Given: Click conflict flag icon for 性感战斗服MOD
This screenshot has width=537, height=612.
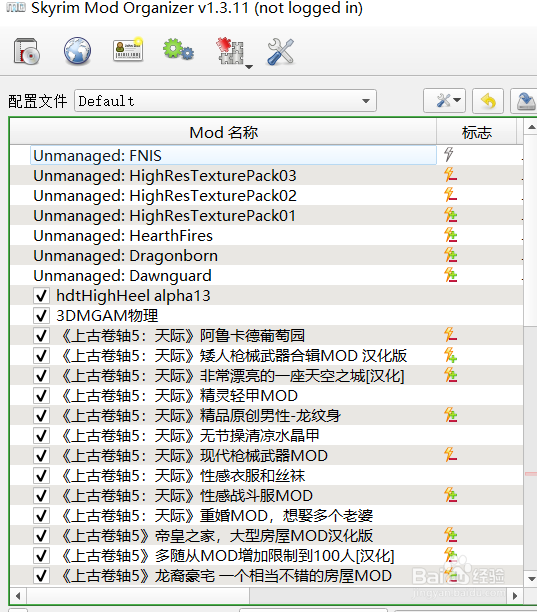Looking at the screenshot, I should click(450, 495).
